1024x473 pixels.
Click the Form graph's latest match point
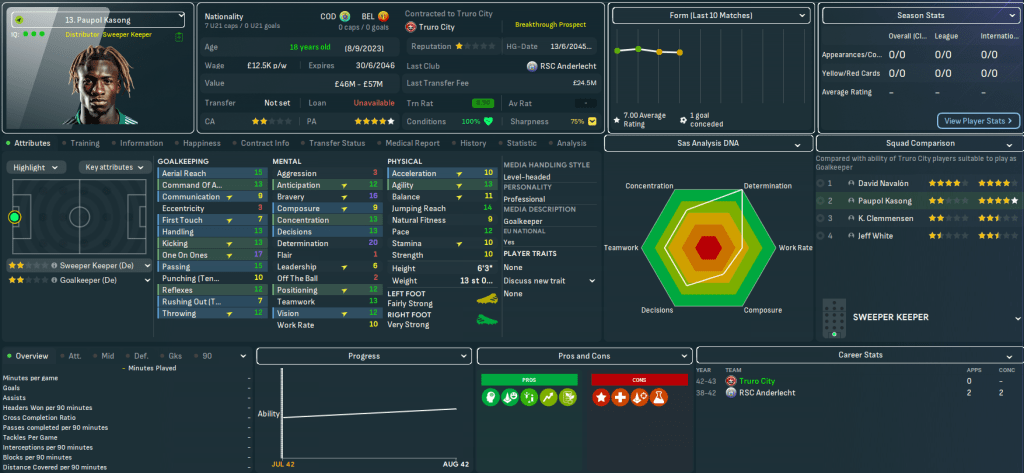679,52
